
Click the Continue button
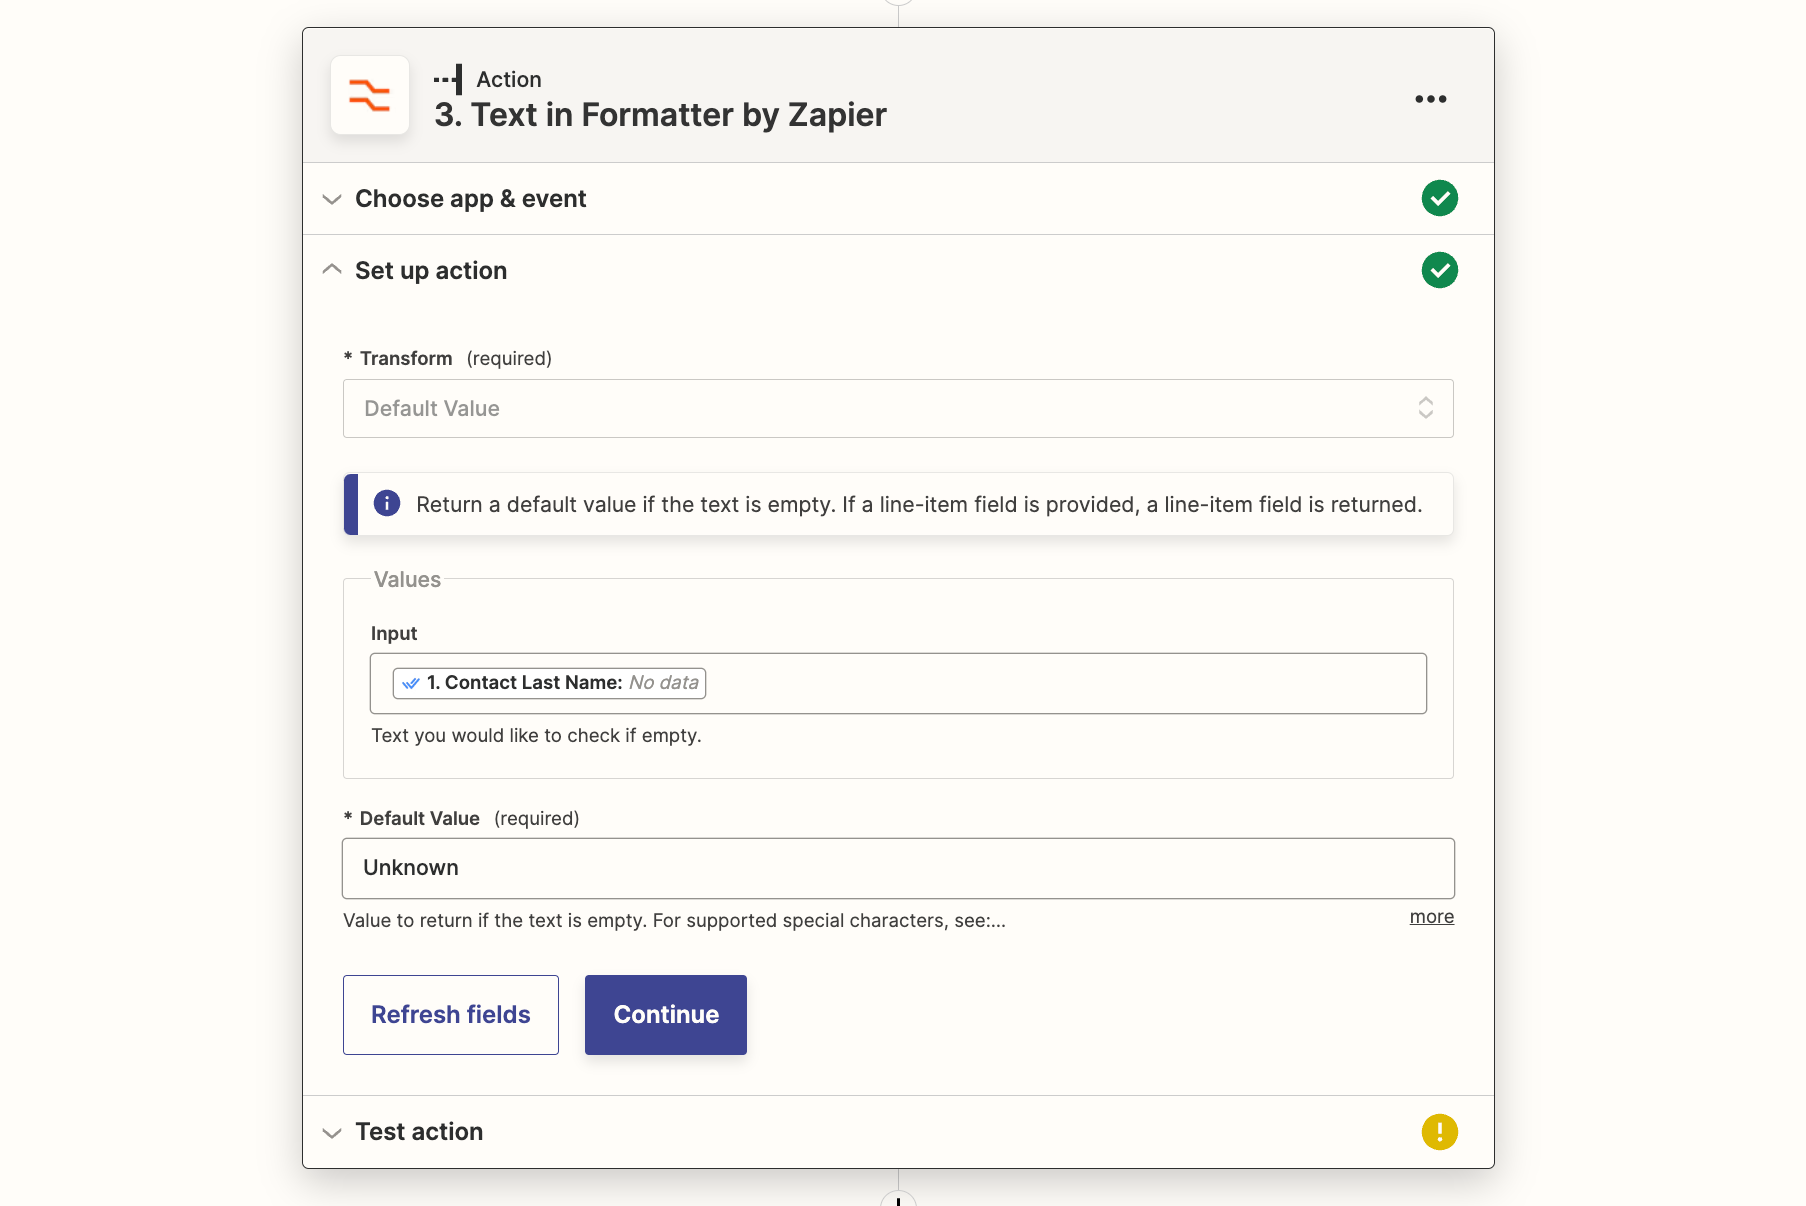tap(665, 1014)
